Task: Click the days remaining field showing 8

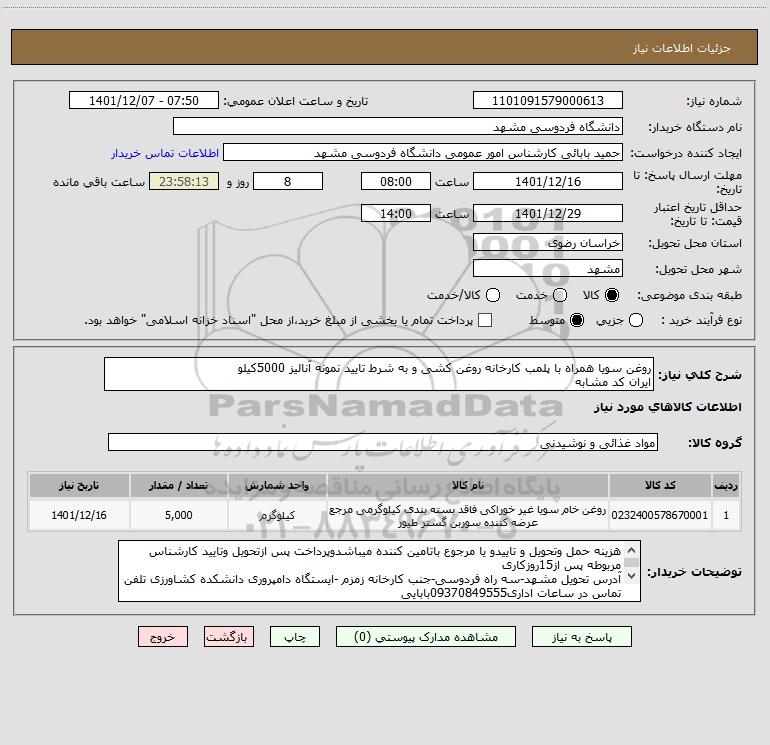Action: pos(288,181)
